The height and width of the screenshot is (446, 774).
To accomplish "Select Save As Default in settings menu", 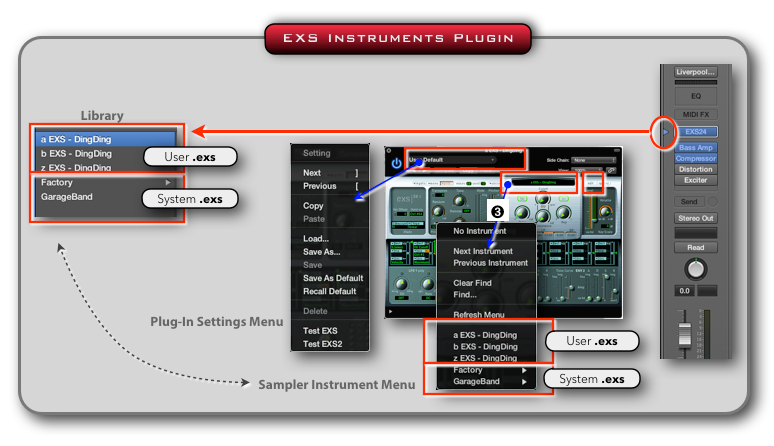I will pyautogui.click(x=333, y=278).
